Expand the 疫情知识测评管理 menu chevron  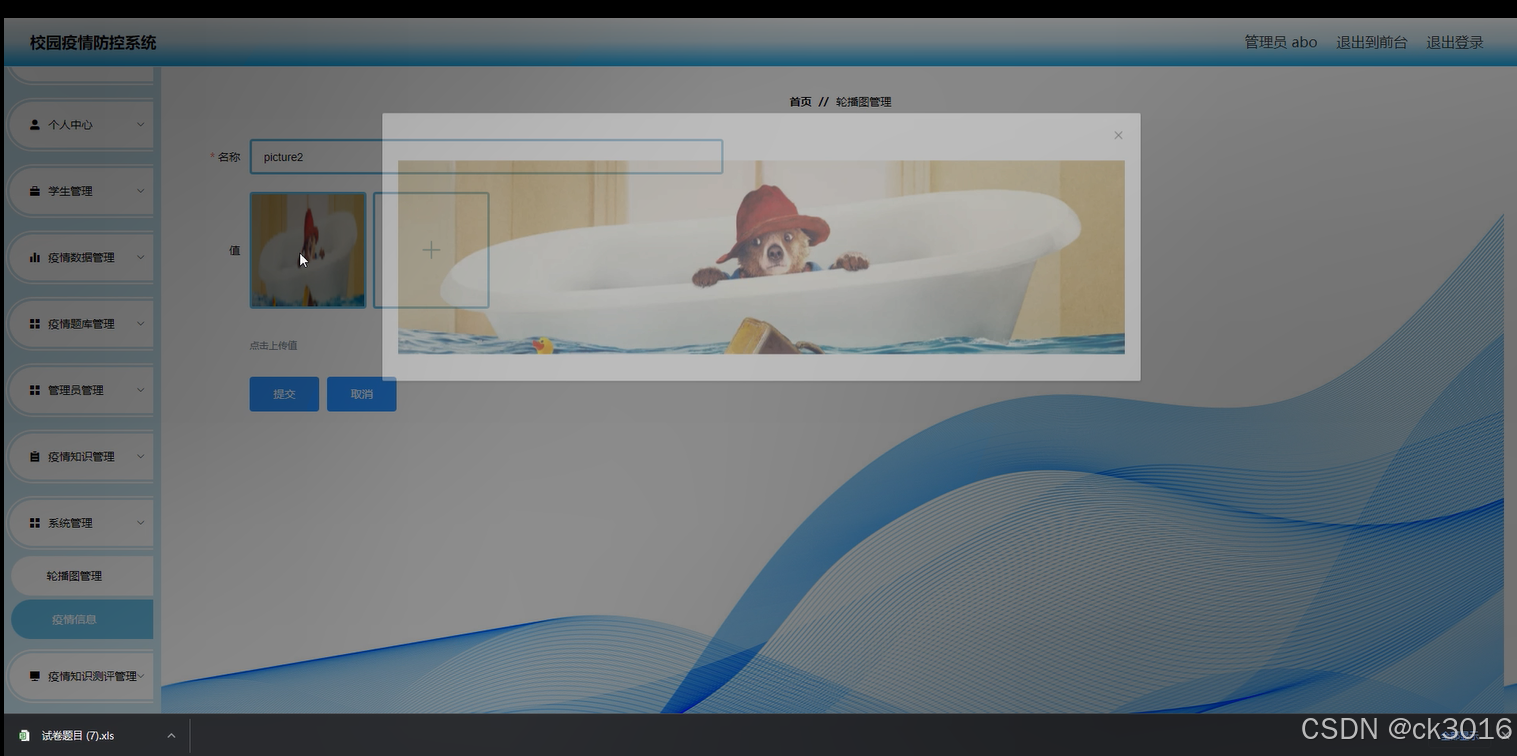click(x=141, y=677)
